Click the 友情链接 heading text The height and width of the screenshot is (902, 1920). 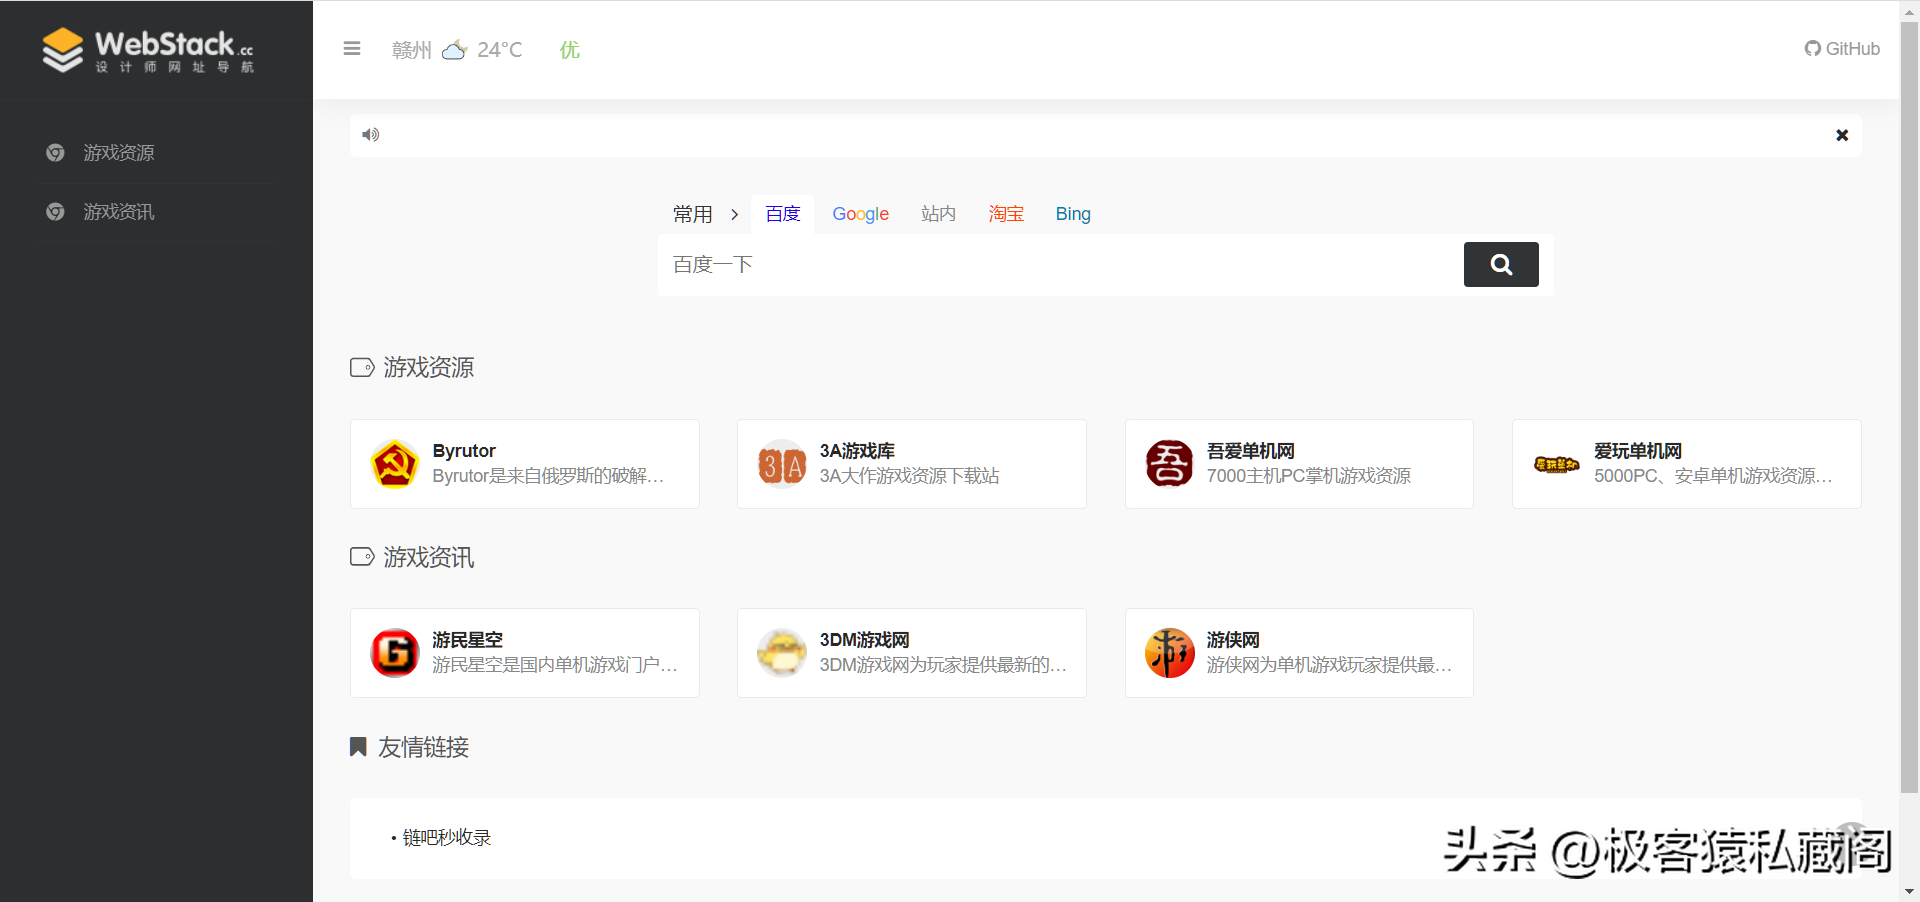point(424,747)
